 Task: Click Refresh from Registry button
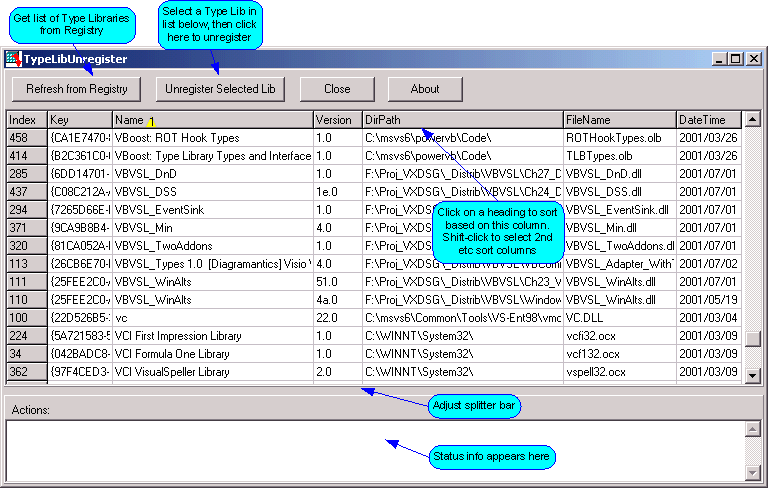[76, 89]
